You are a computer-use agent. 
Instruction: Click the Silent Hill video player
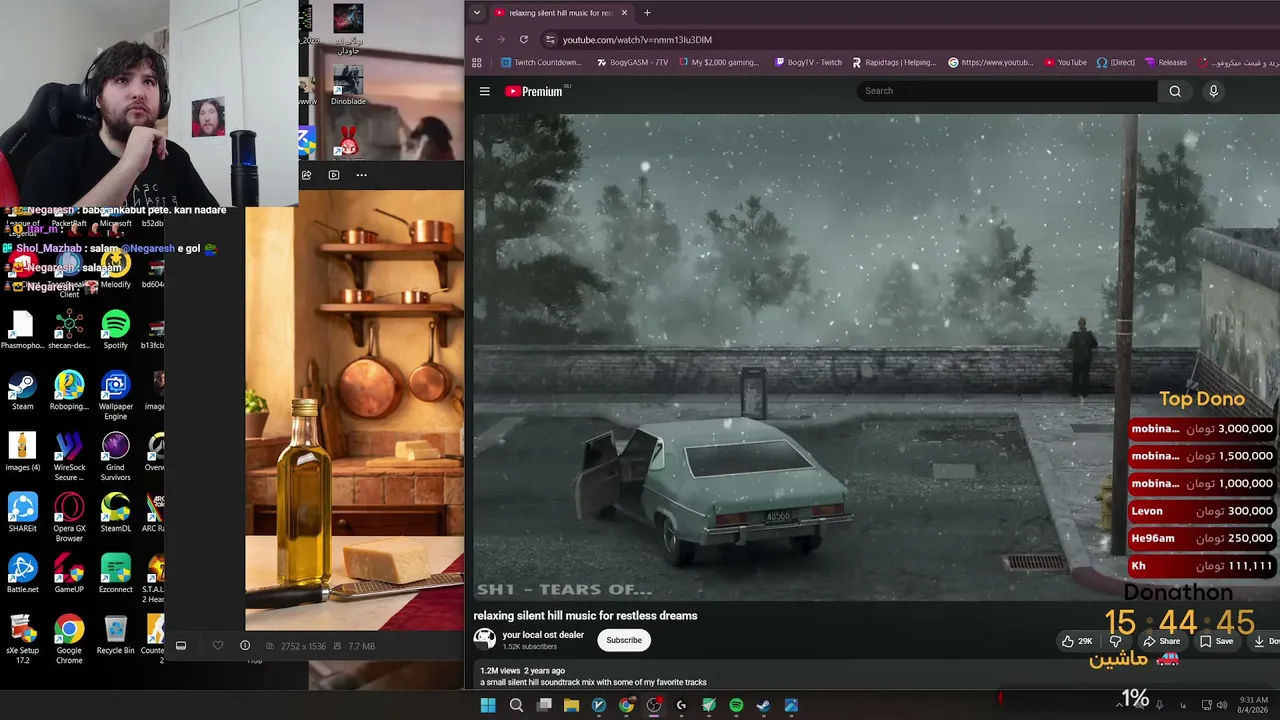(876, 357)
